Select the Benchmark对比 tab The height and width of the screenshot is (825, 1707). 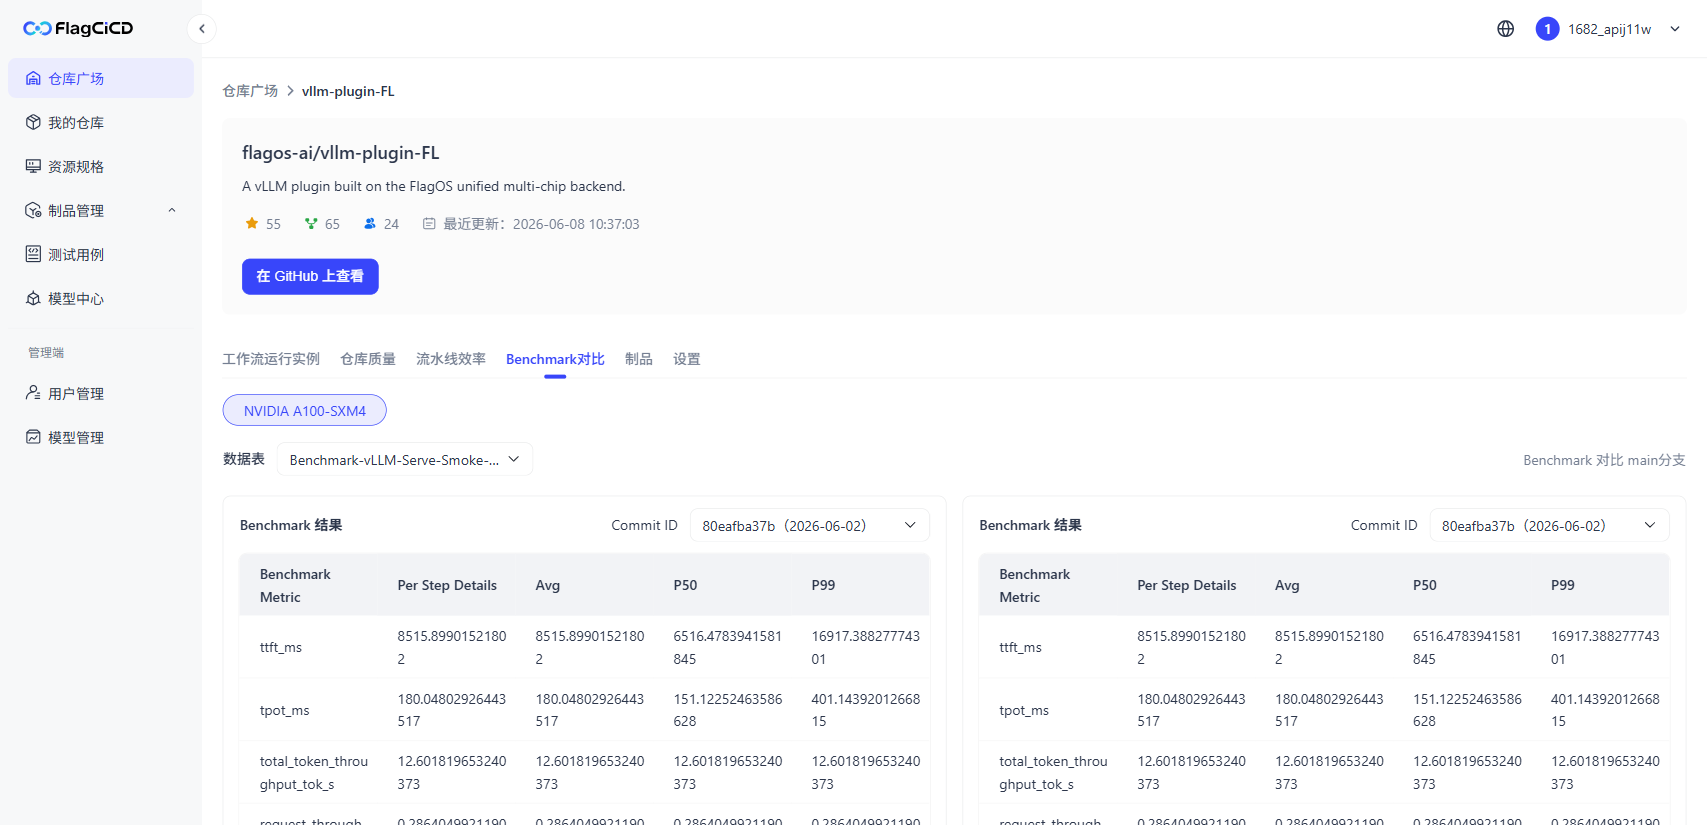[555, 359]
